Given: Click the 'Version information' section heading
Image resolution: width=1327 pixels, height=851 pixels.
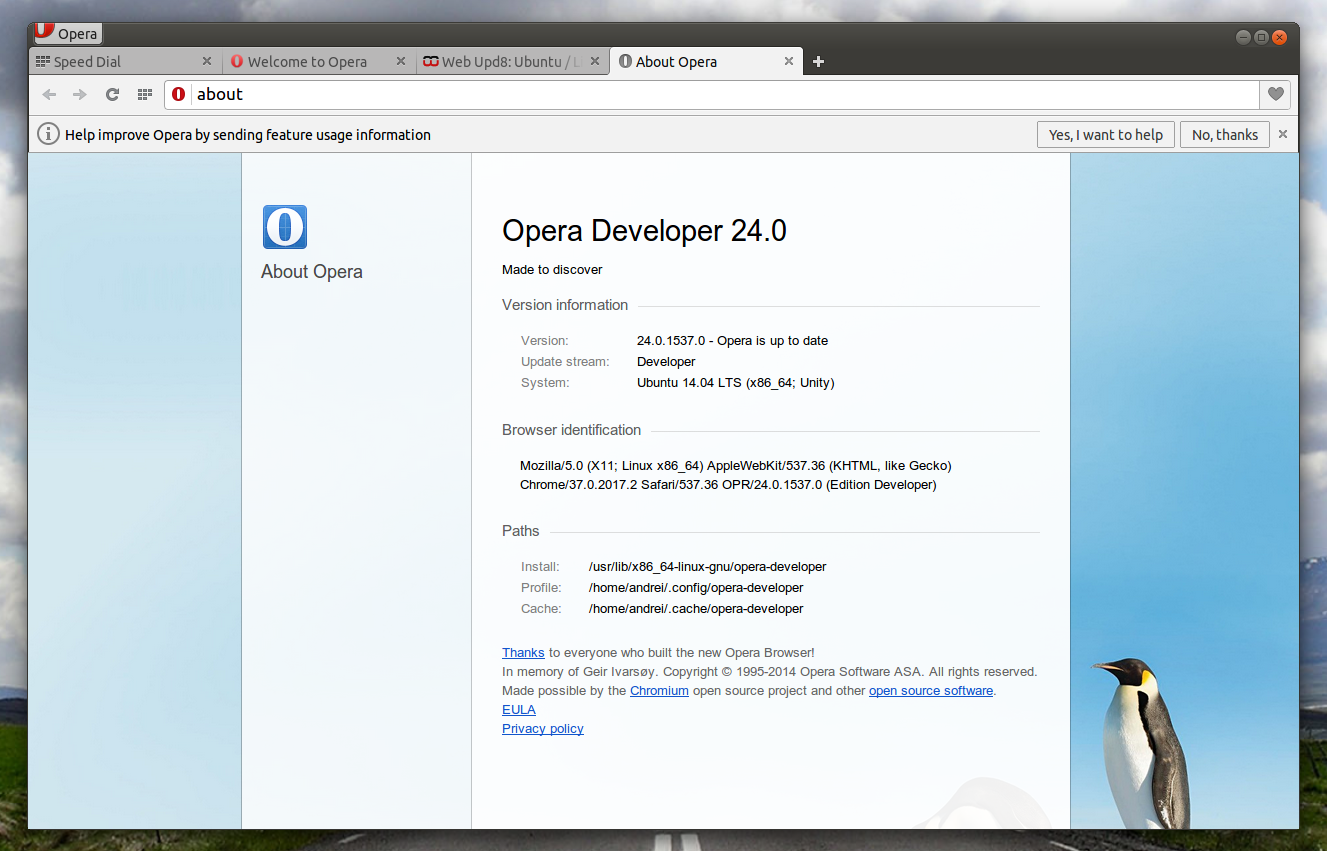Looking at the screenshot, I should [565, 305].
